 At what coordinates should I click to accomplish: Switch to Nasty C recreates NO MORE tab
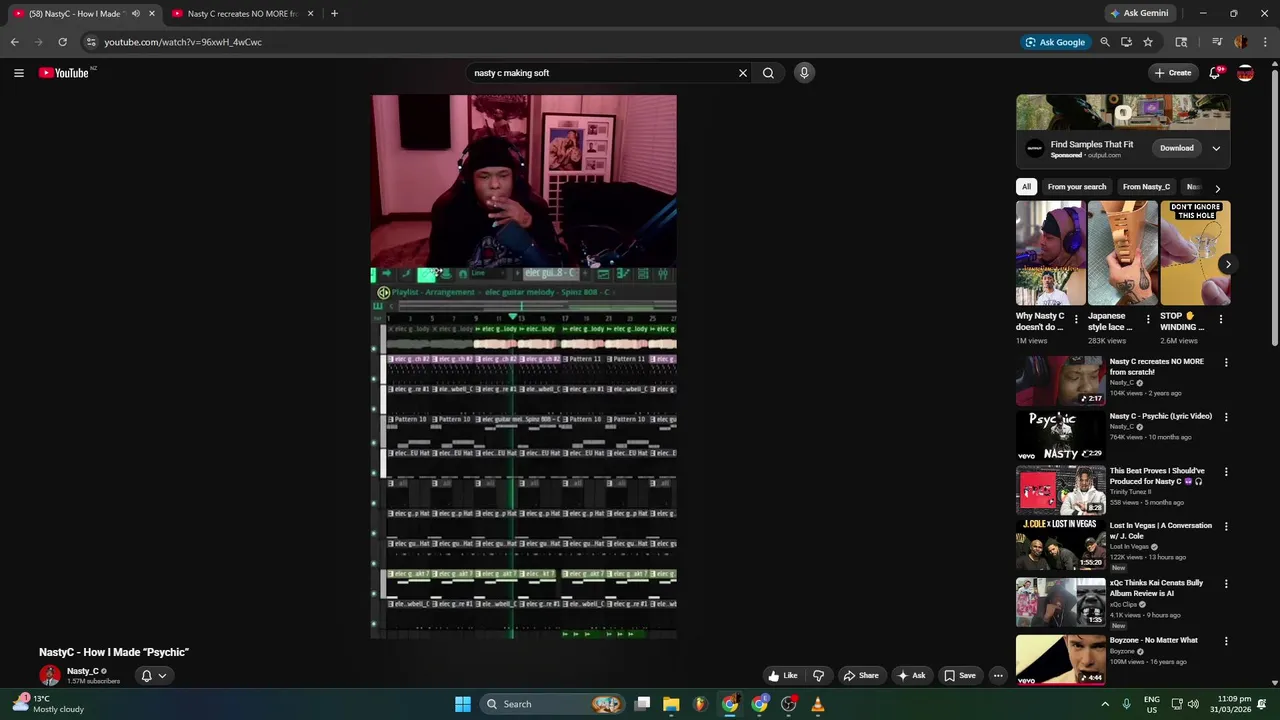242,14
